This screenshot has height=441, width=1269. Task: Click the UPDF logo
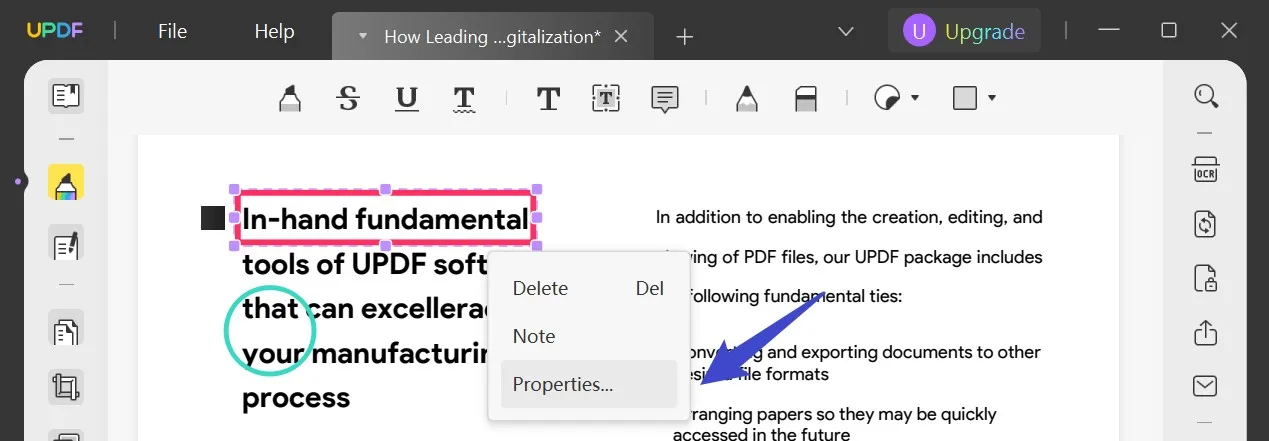tap(54, 31)
